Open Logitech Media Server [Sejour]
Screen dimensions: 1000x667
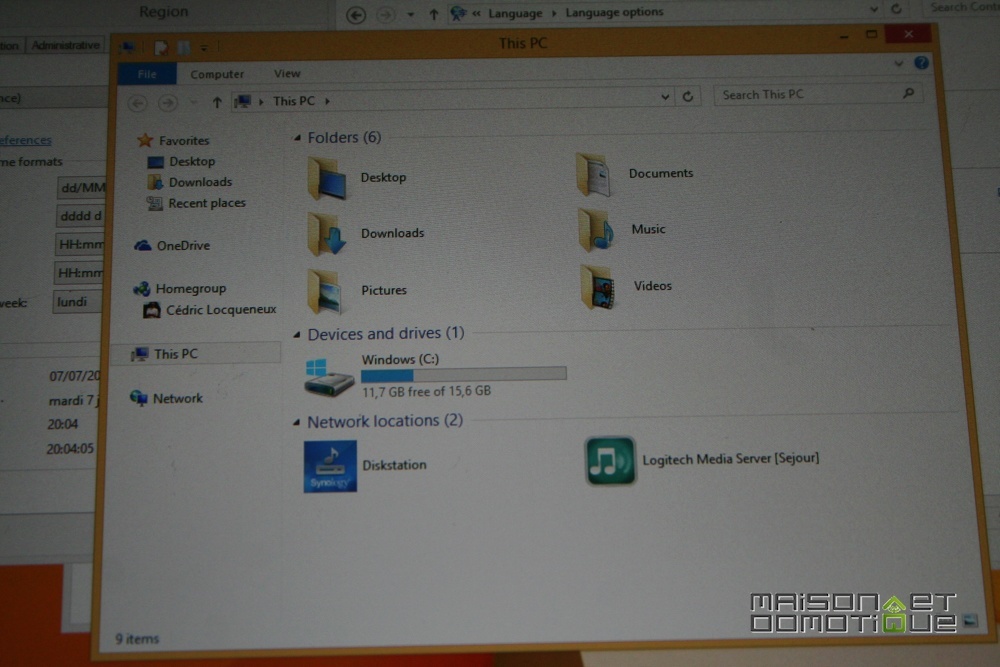point(702,460)
